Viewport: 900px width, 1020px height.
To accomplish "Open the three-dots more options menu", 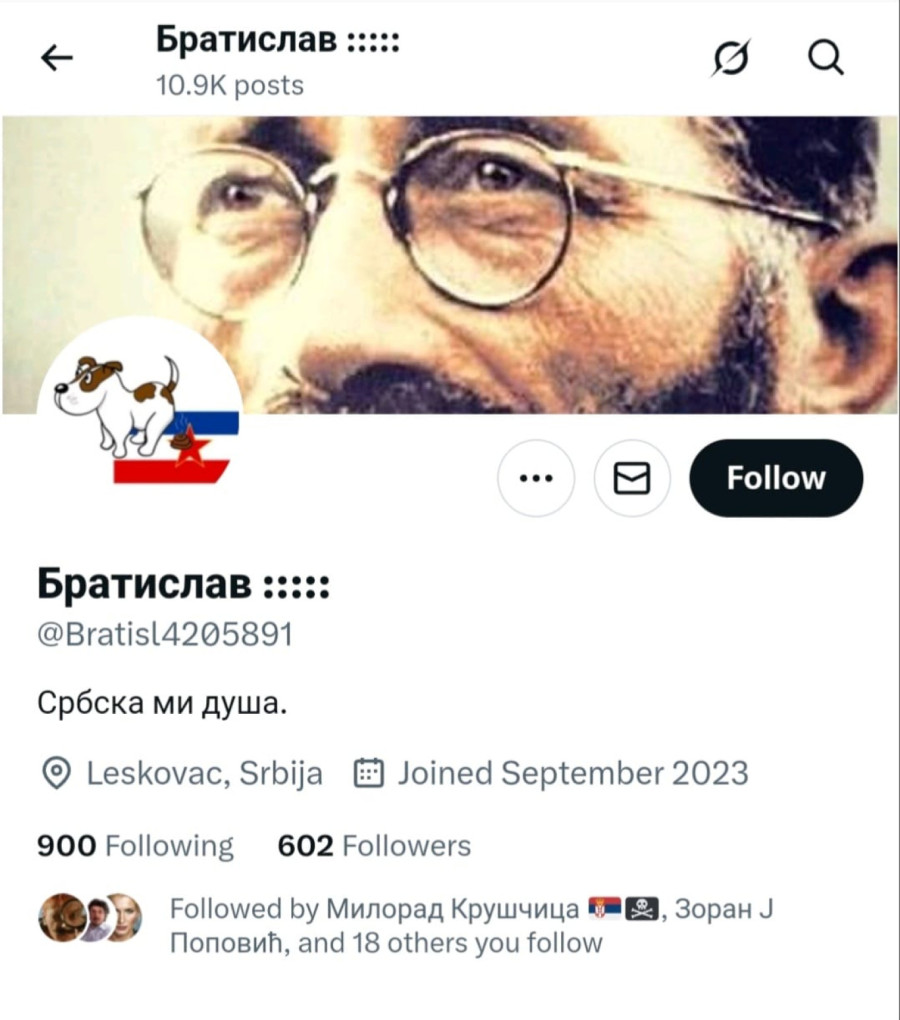I will pyautogui.click(x=536, y=478).
